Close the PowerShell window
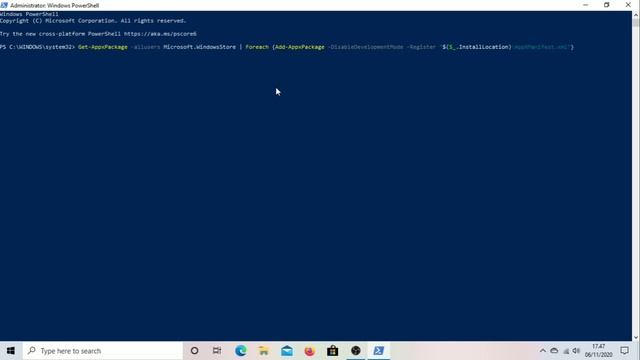Screen dimensions: 640x360 (x=628, y=5)
